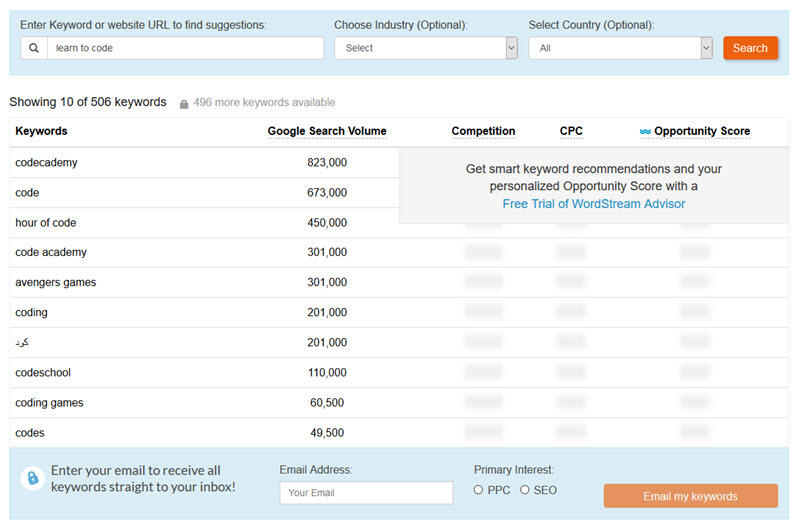Click the round lock icon near email prompt

pyautogui.click(x=32, y=478)
